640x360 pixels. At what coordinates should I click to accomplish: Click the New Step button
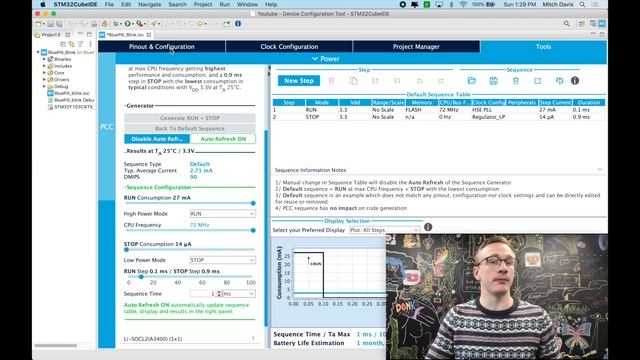pos(299,81)
